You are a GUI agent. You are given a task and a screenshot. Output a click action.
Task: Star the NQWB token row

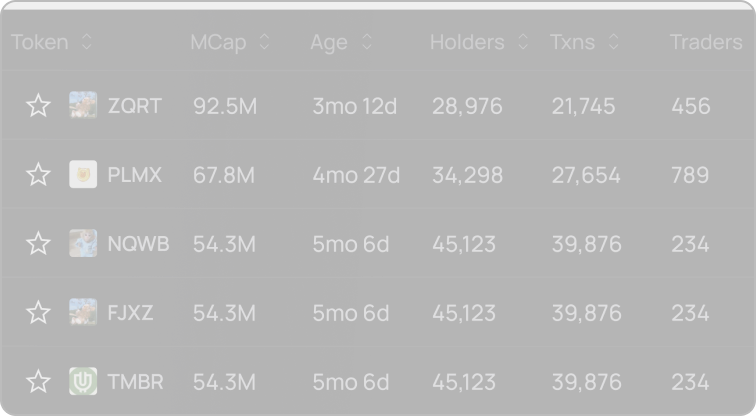coord(38,243)
